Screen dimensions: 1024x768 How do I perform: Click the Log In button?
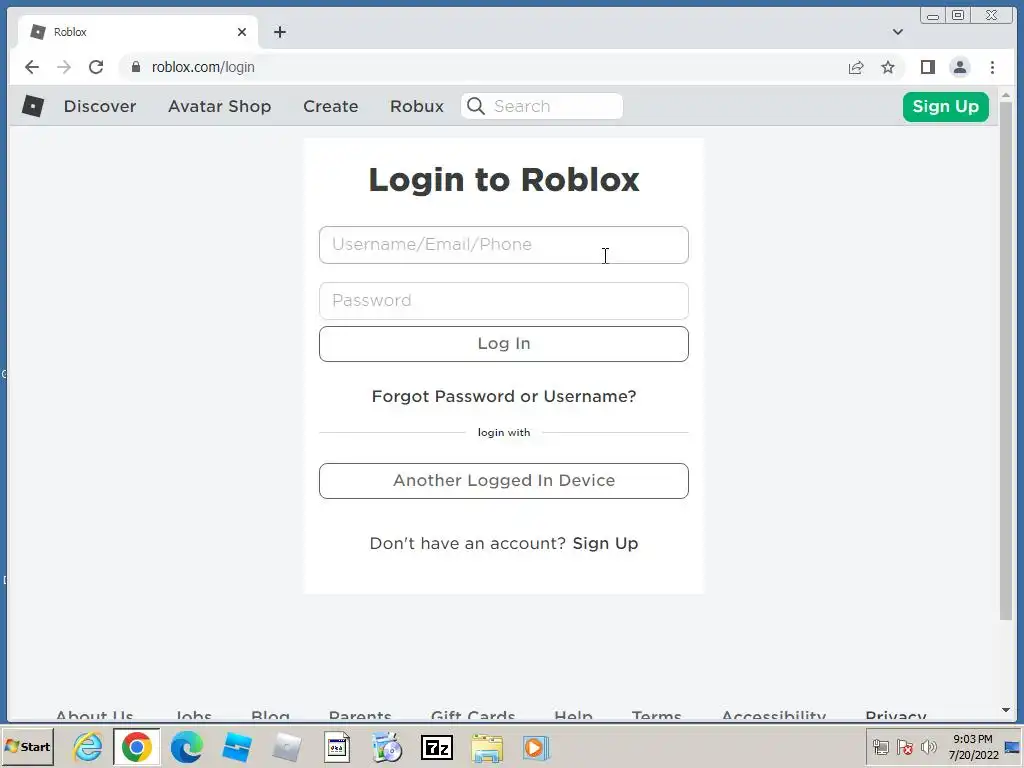[504, 344]
